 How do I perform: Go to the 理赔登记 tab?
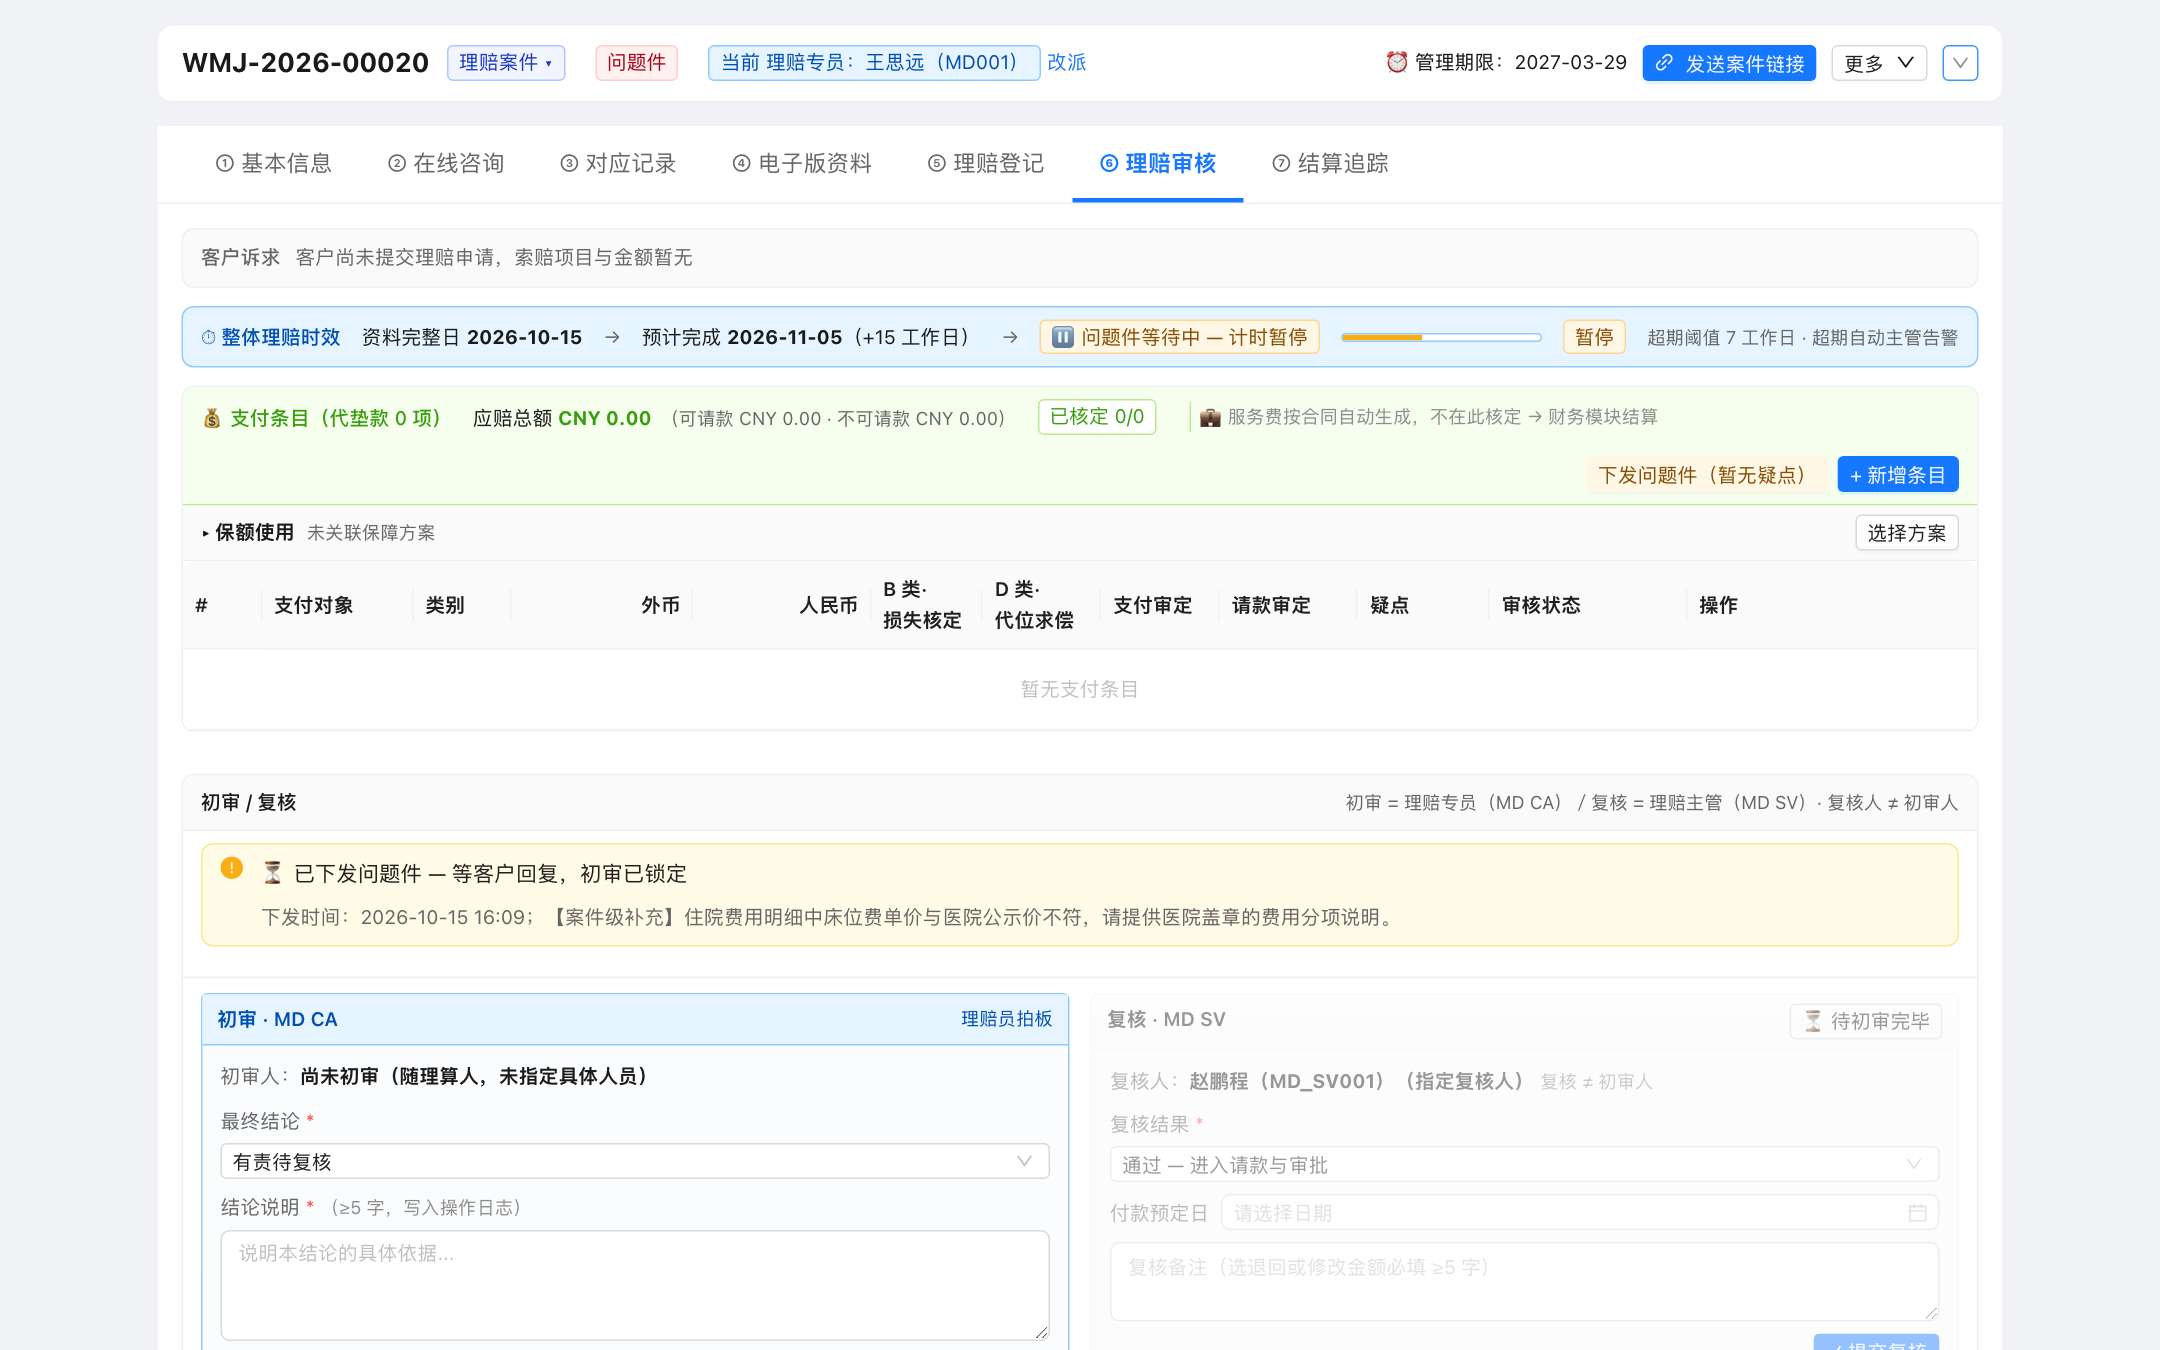click(986, 163)
